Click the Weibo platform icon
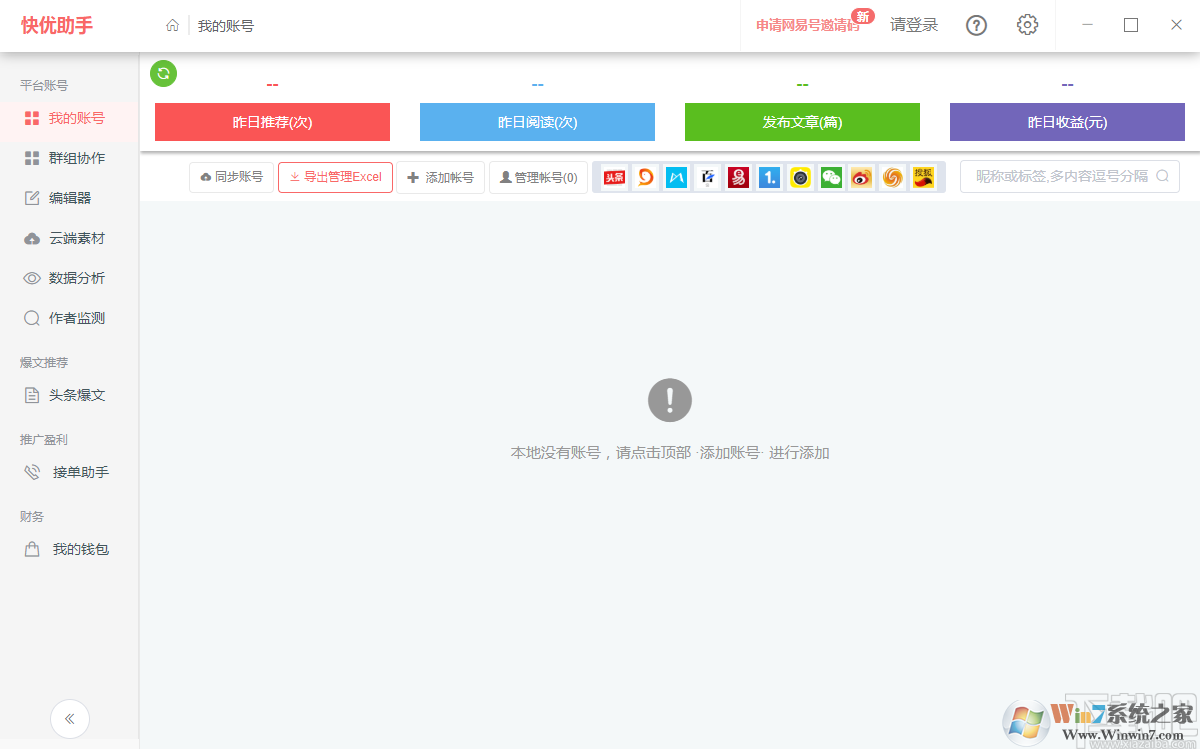 861,177
